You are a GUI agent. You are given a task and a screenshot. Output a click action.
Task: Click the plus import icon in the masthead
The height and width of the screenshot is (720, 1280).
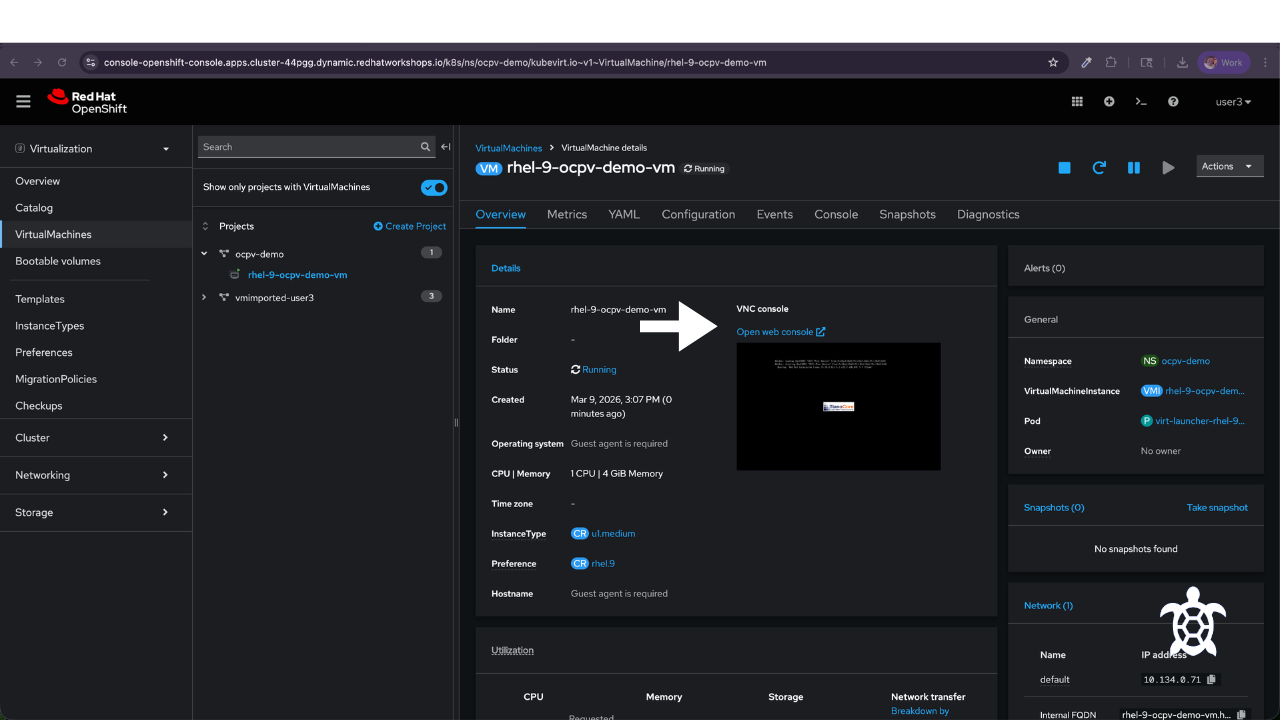tap(1109, 101)
